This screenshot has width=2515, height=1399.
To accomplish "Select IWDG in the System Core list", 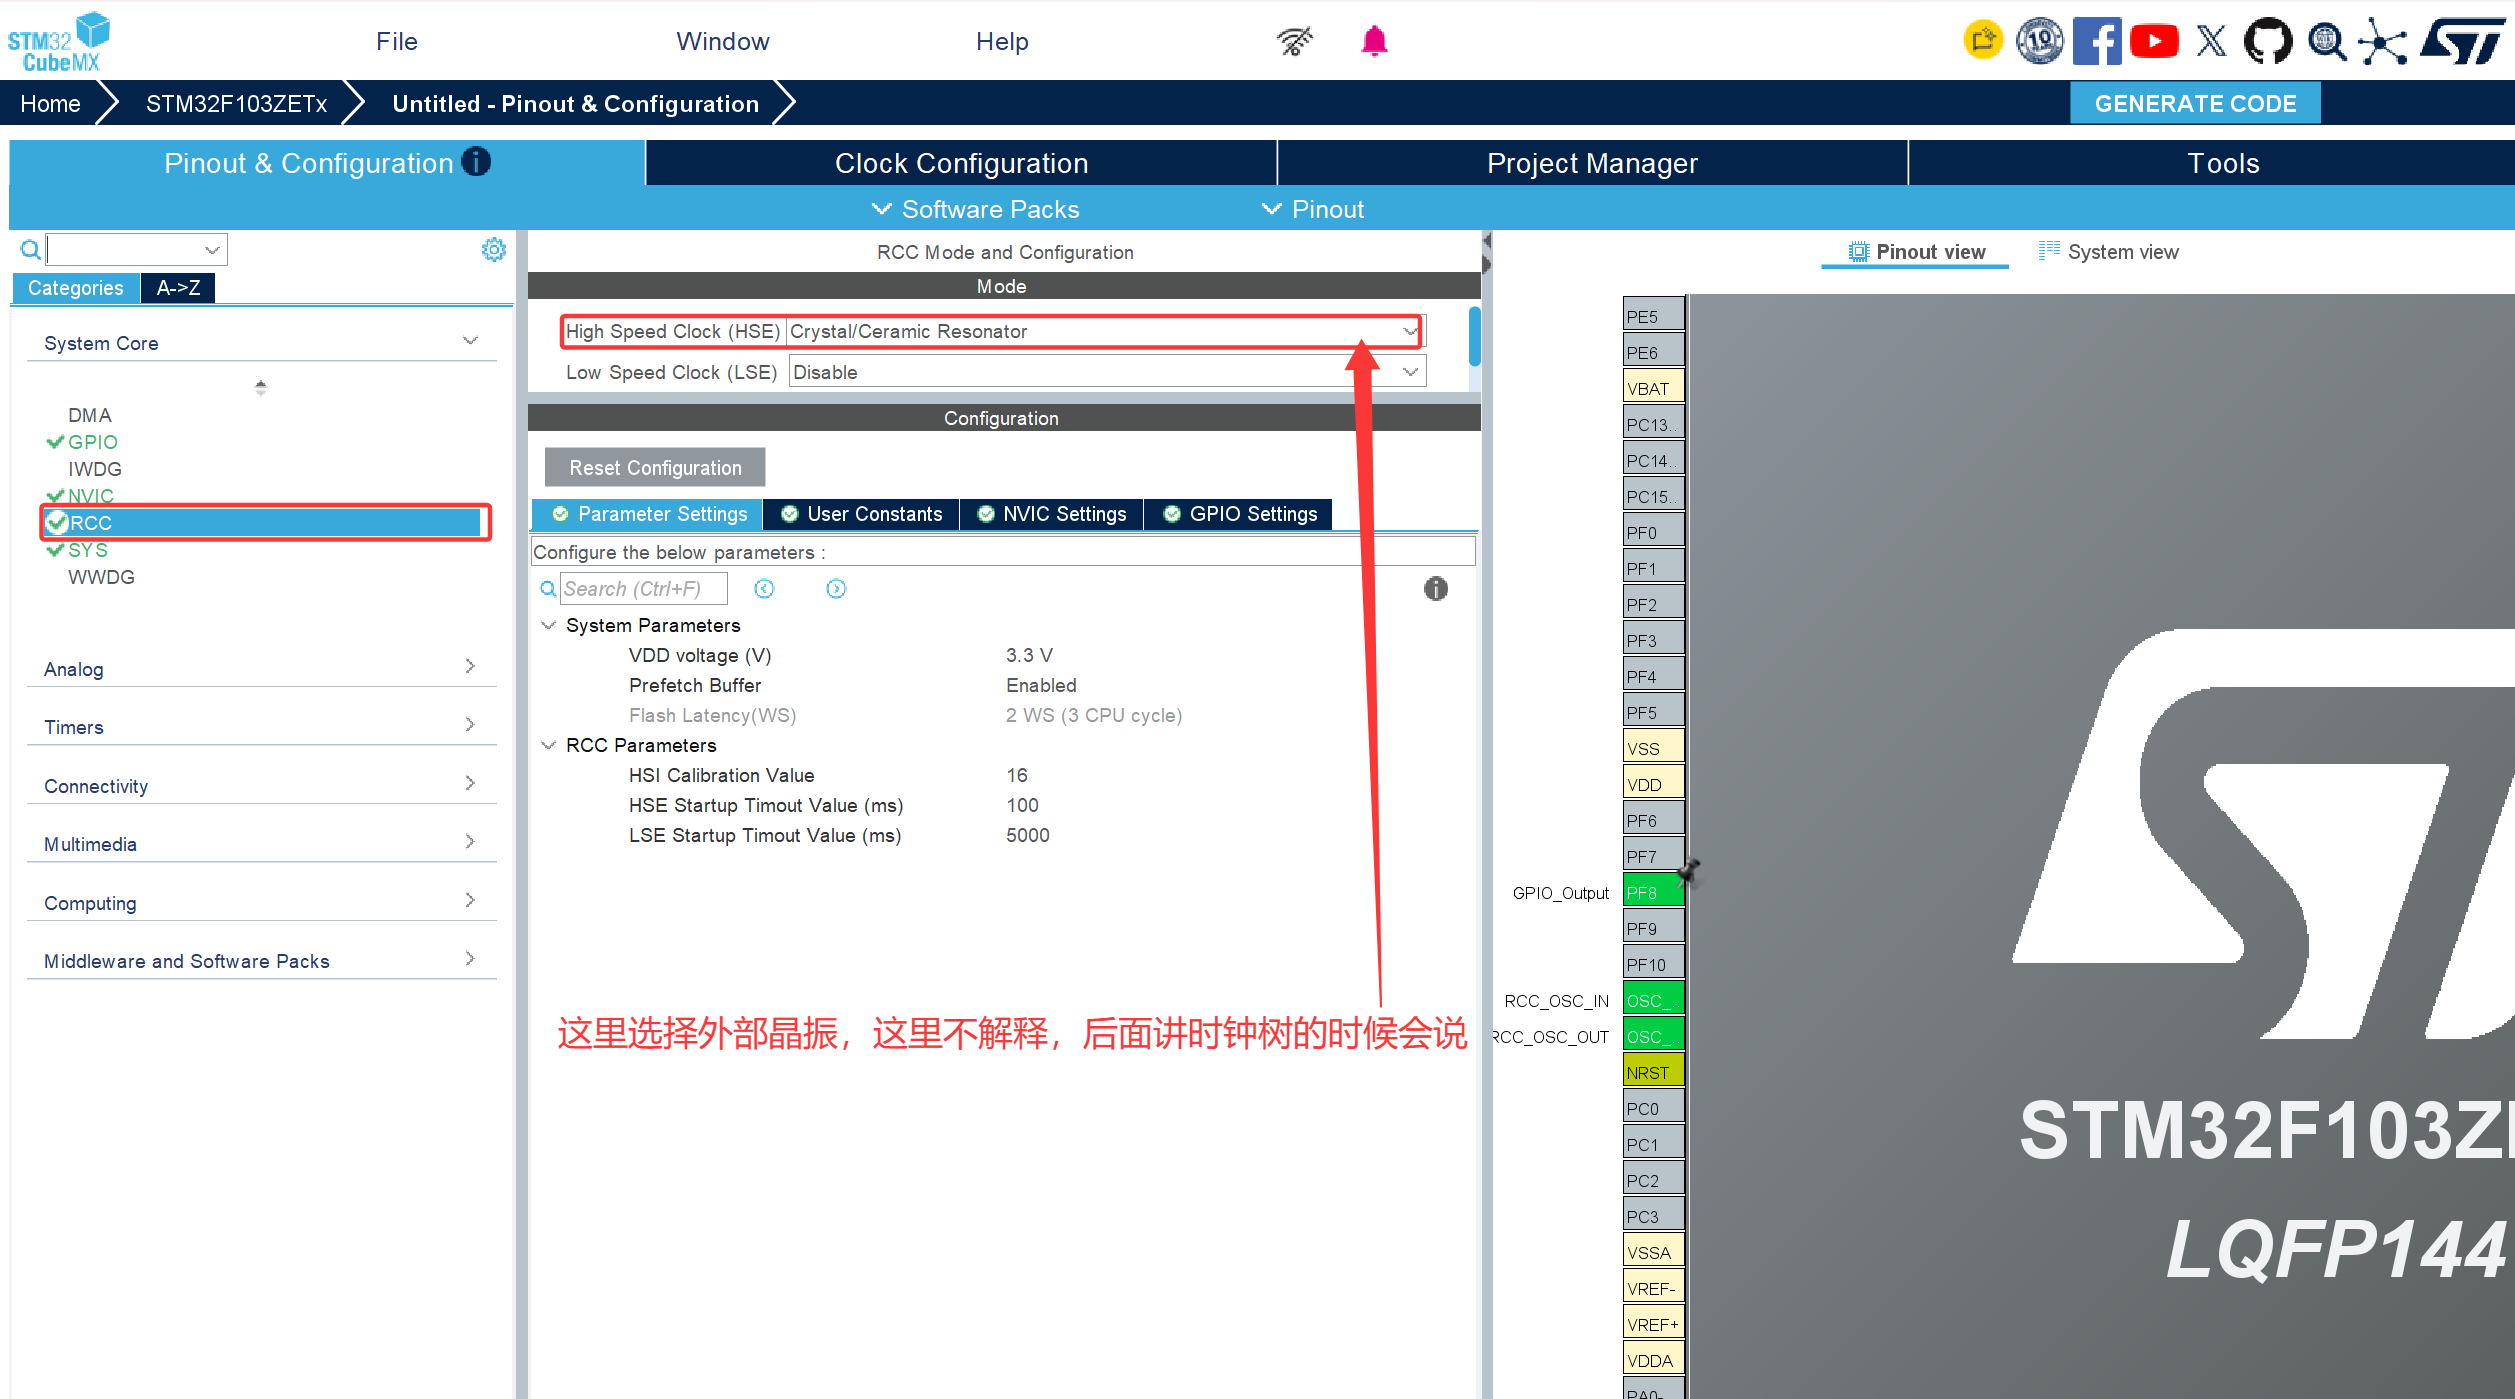I will pos(95,469).
